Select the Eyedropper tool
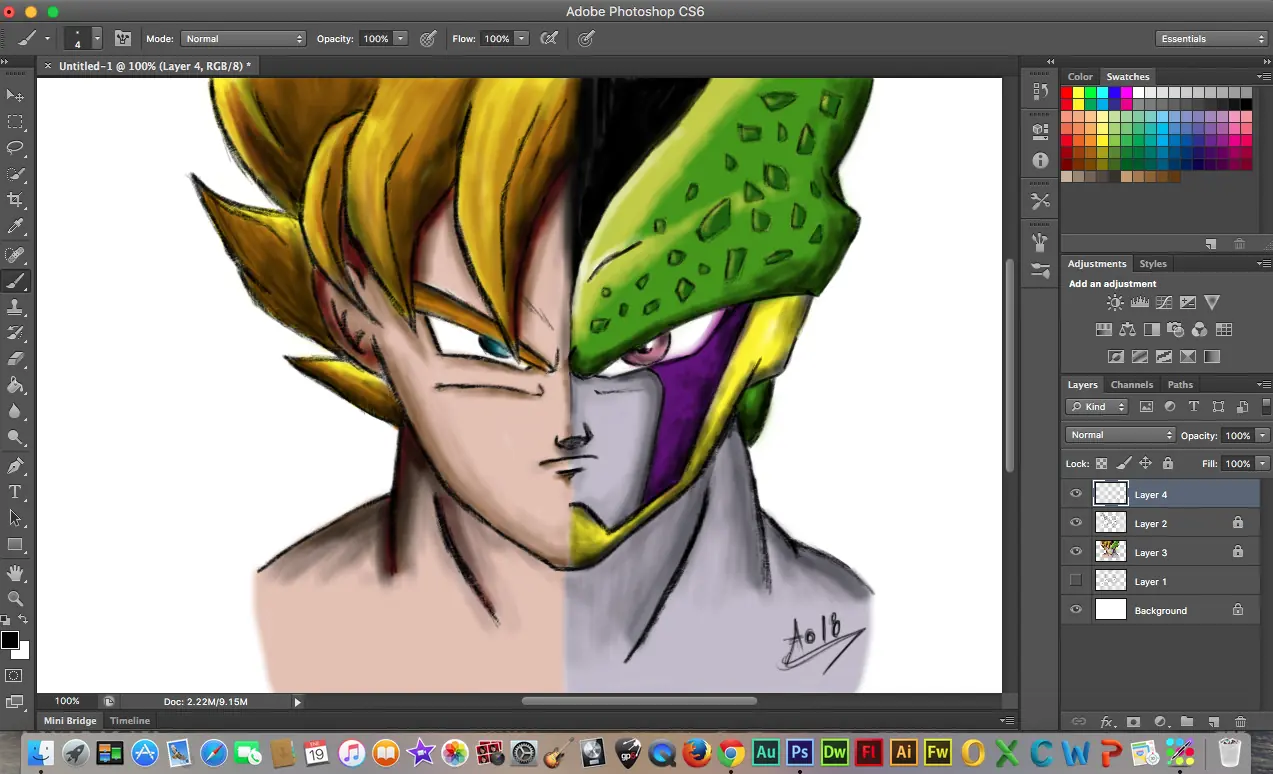This screenshot has height=774, width=1273. [x=15, y=228]
